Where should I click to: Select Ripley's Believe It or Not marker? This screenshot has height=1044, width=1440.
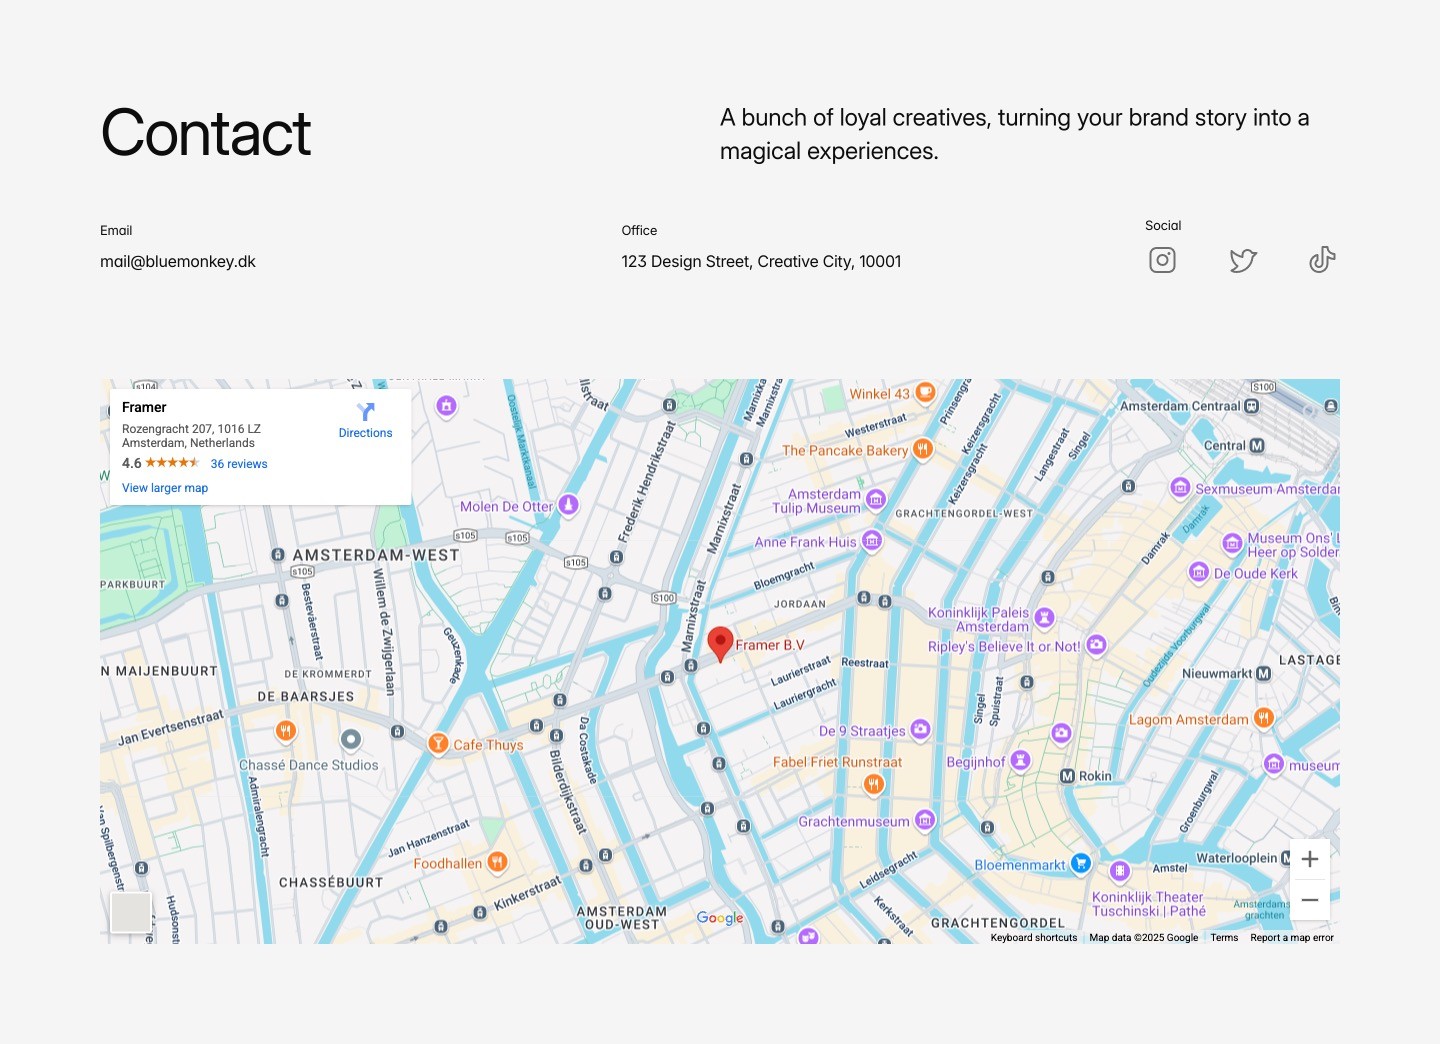(1096, 645)
